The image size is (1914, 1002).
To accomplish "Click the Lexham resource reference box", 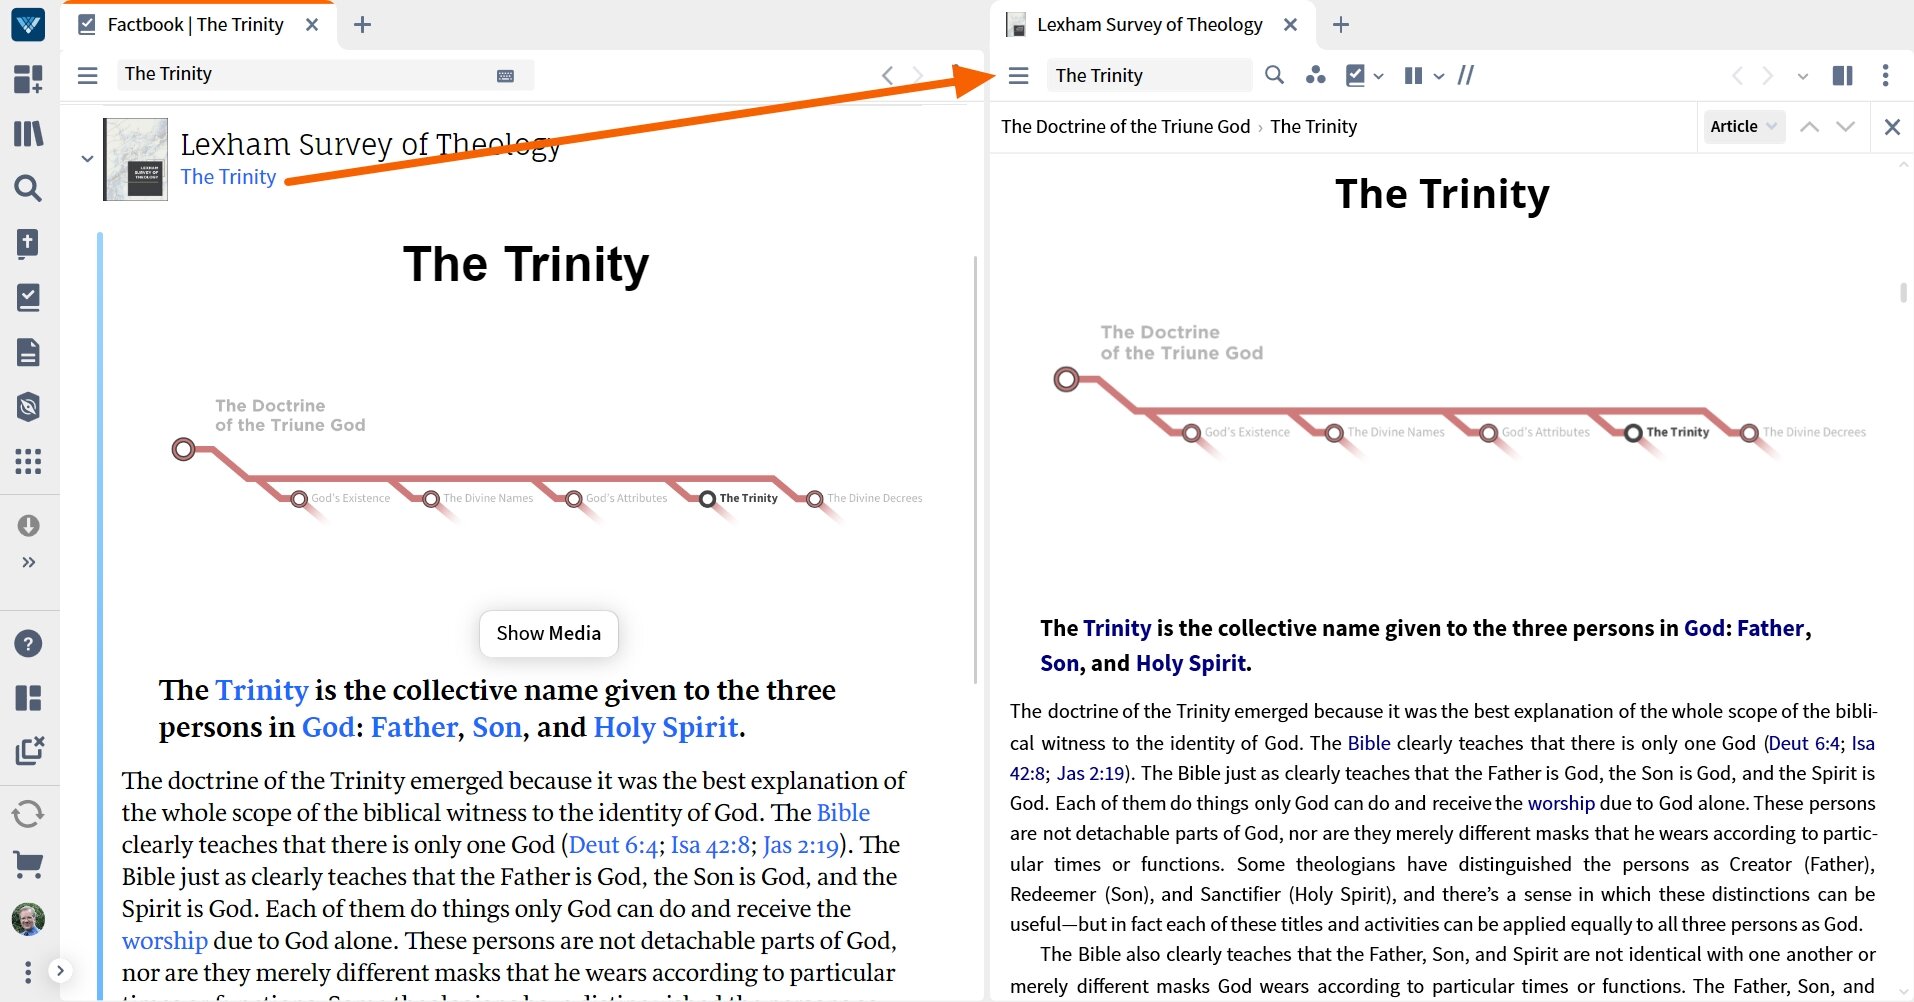I will [1149, 75].
